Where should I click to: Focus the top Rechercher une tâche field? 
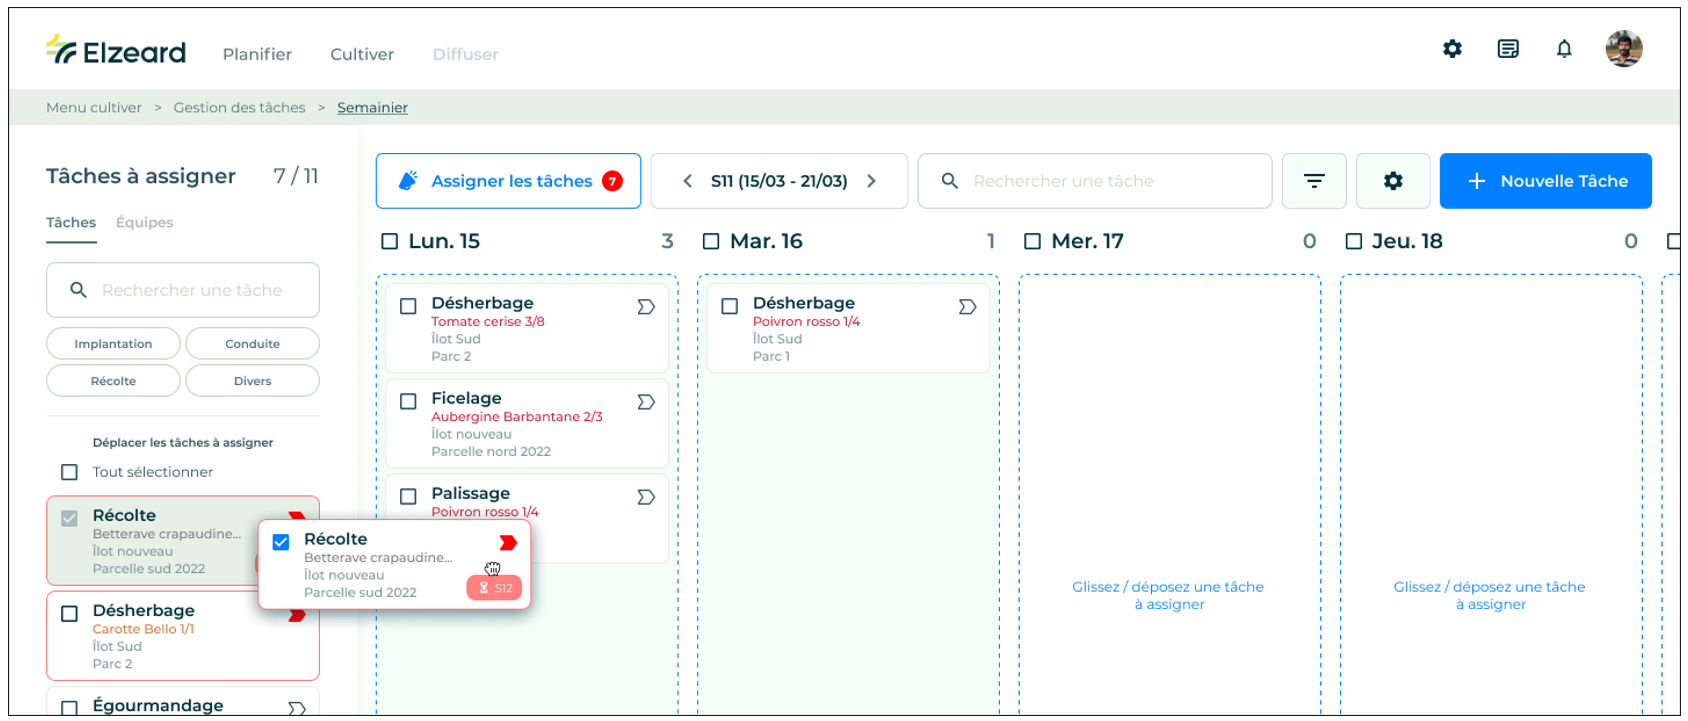1095,181
